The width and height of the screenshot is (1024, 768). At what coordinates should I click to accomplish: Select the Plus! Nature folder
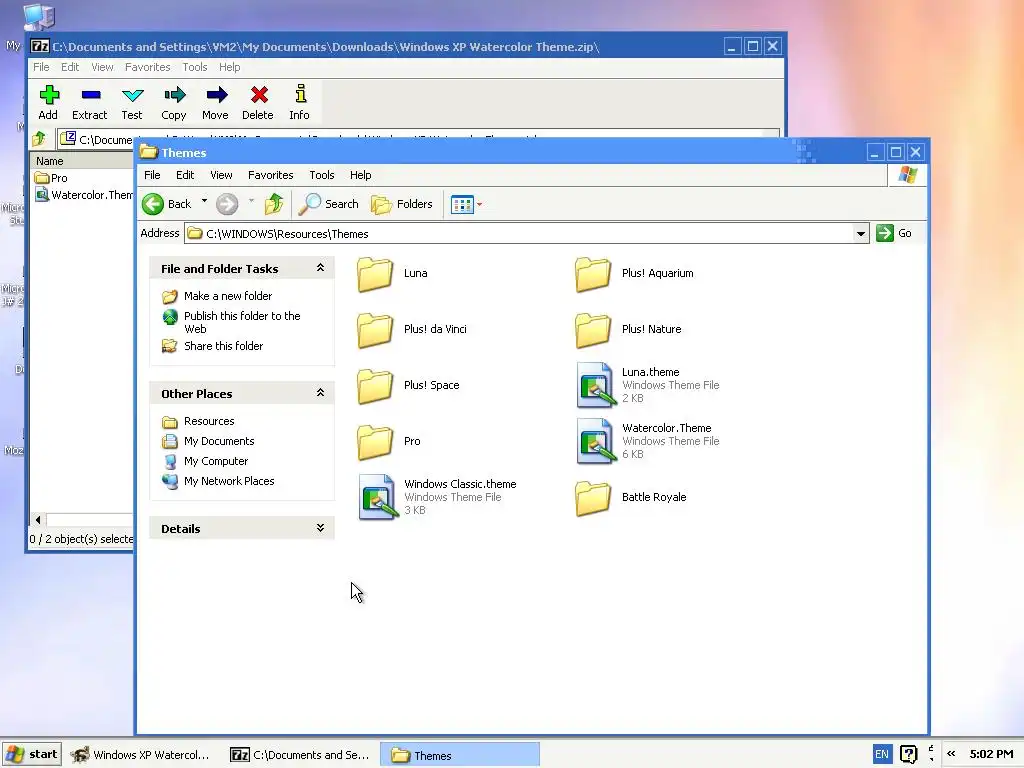click(x=628, y=329)
